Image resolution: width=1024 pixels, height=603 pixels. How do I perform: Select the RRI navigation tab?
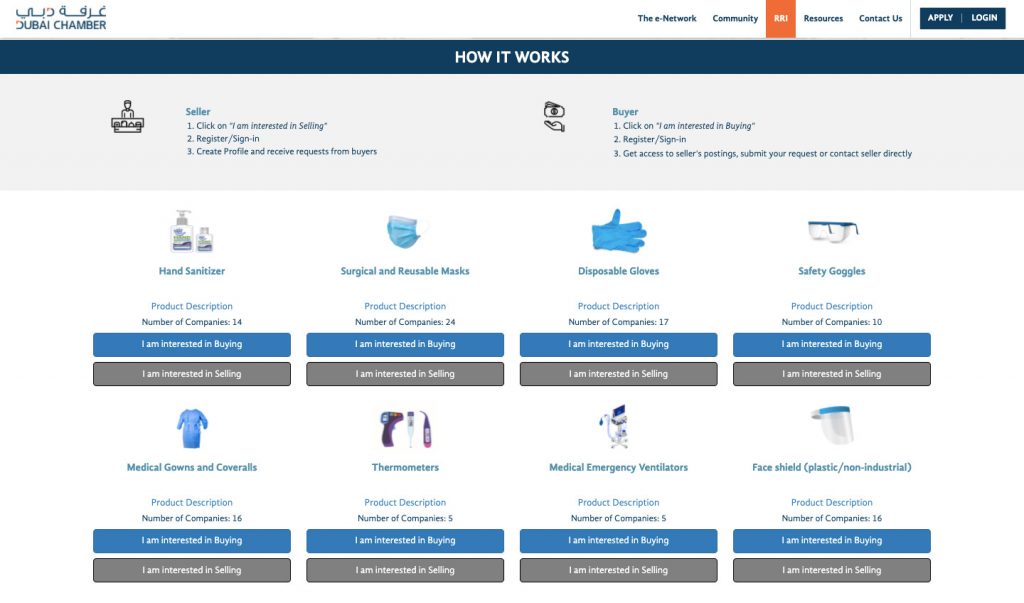coord(780,18)
